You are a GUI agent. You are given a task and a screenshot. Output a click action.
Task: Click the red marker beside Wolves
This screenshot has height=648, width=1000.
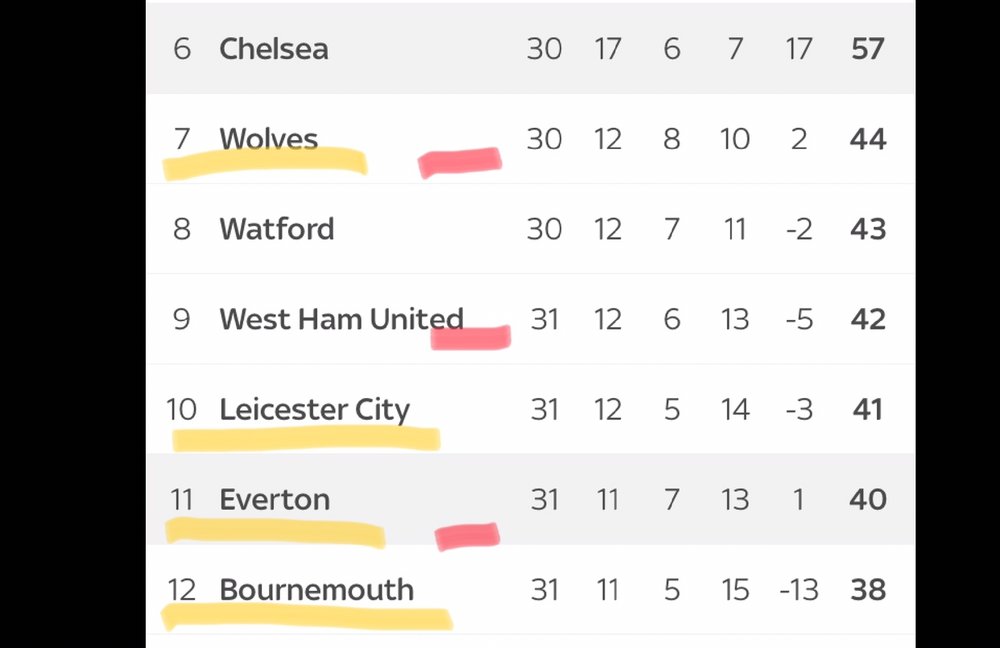(460, 162)
